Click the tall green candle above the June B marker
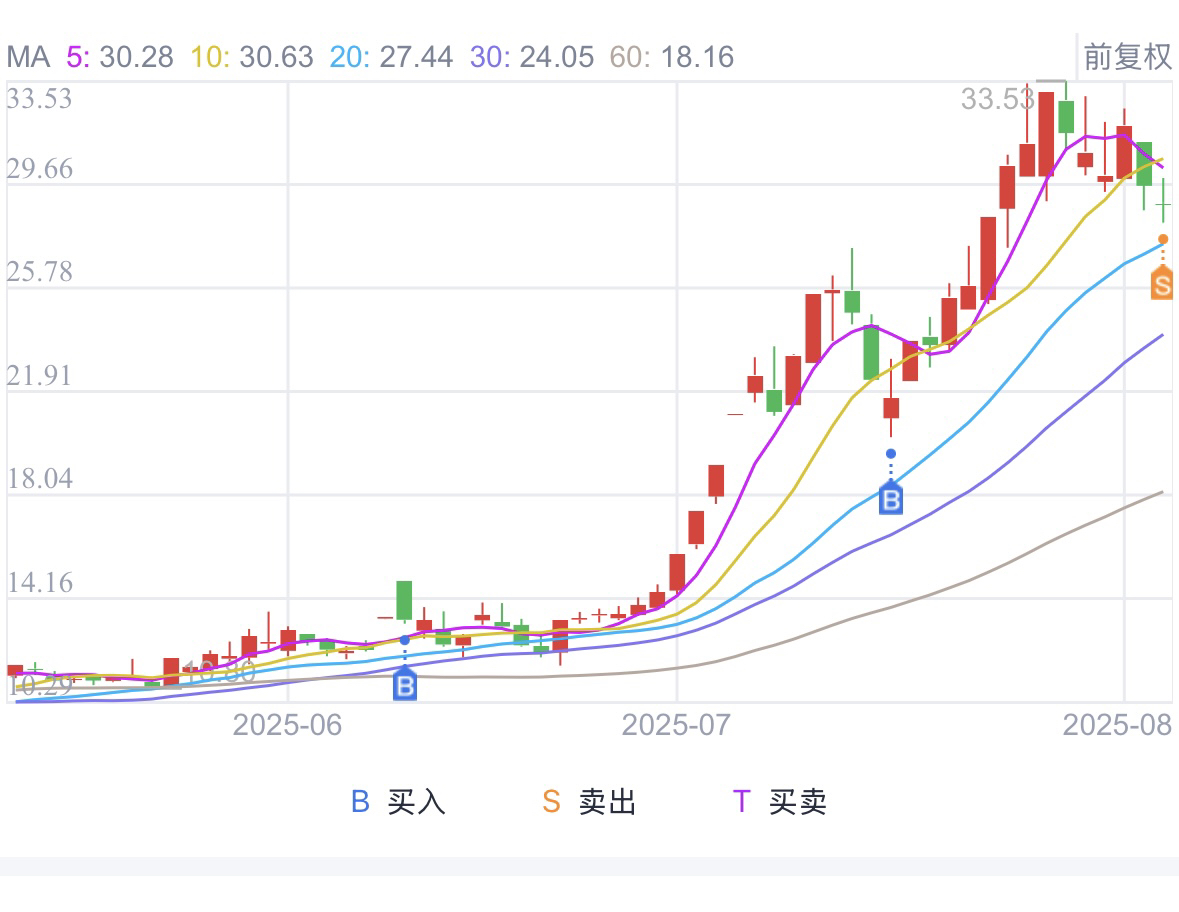The height and width of the screenshot is (912, 1179). tap(405, 601)
